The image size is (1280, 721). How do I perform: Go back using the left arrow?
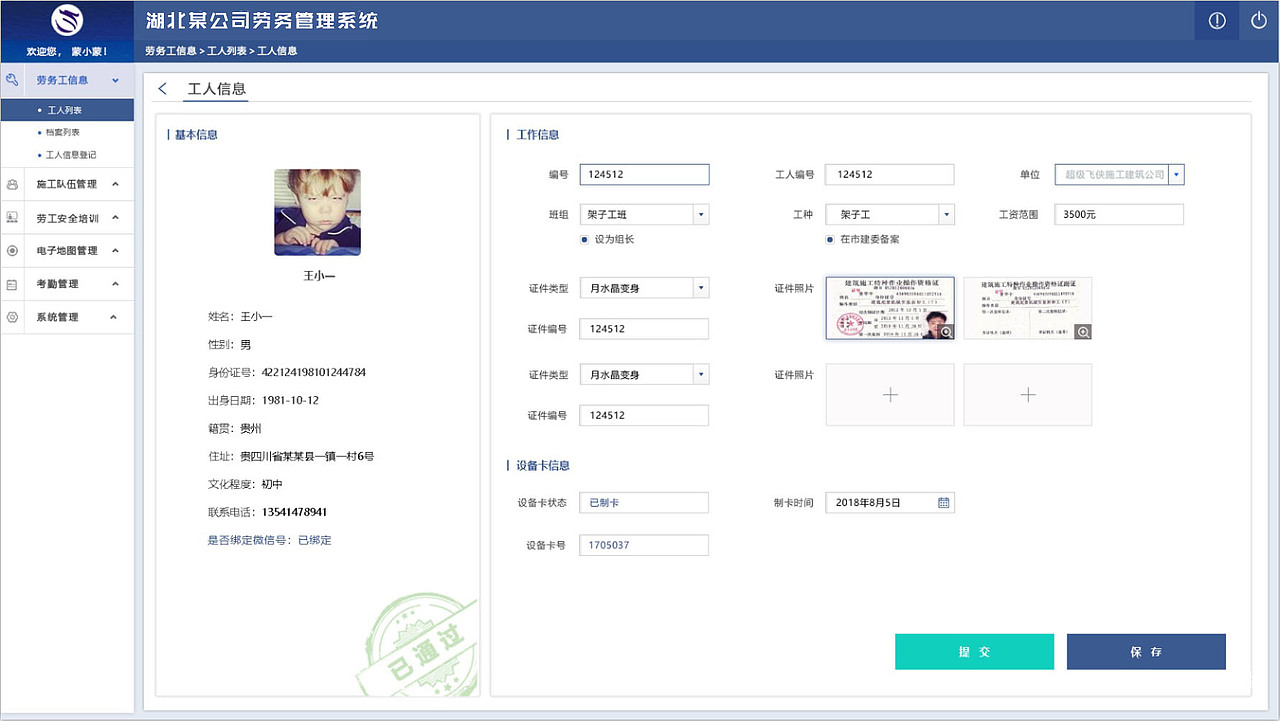[x=163, y=89]
